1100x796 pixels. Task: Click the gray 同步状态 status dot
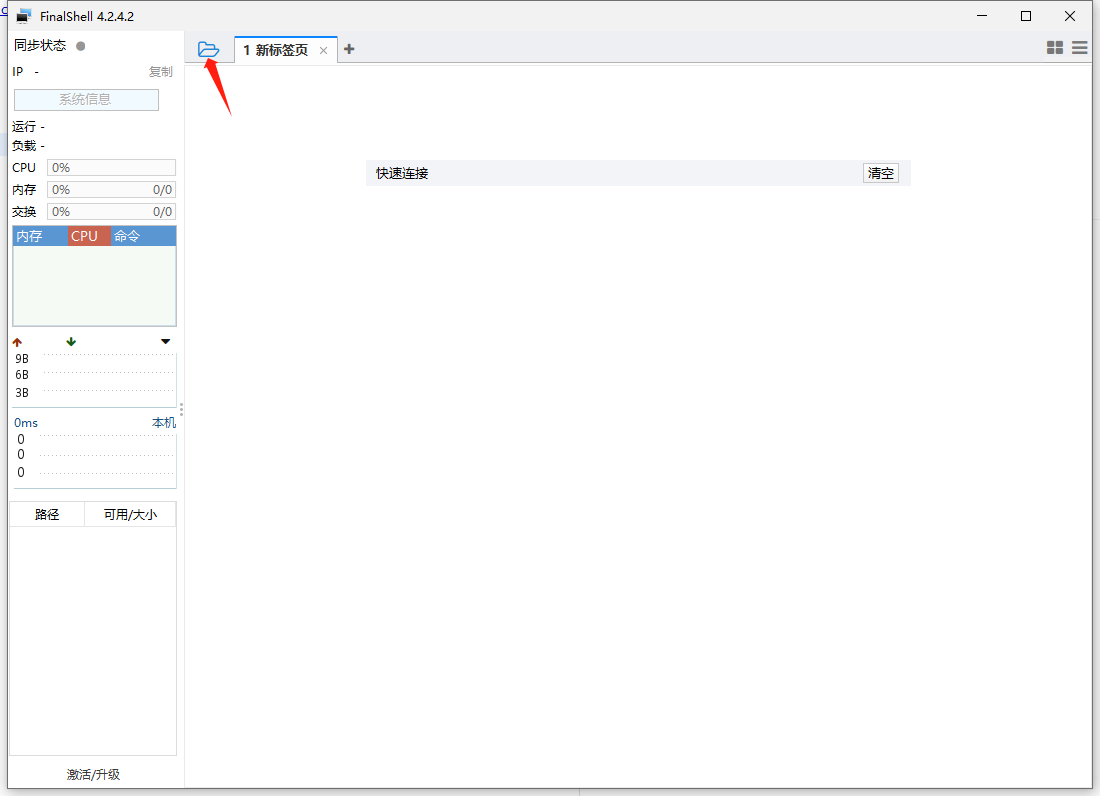pyautogui.click(x=81, y=46)
